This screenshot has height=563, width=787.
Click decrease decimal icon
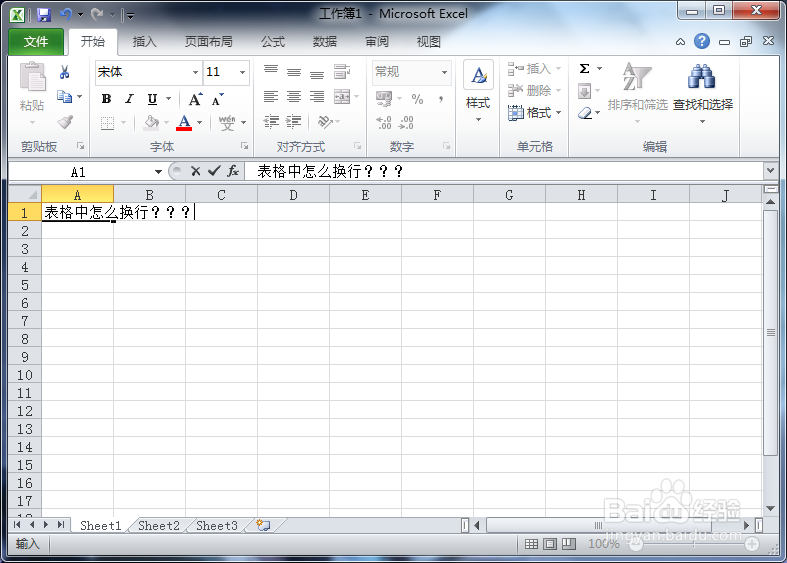[x=406, y=122]
